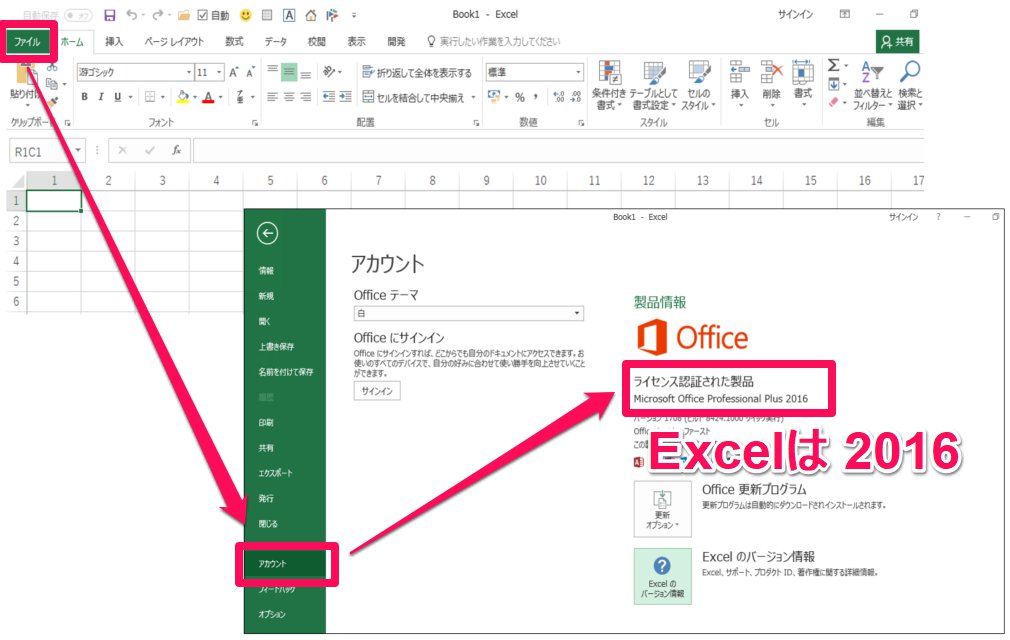The height and width of the screenshot is (640, 1010).
Task: Apply comma style number format
Action: [x=535, y=97]
